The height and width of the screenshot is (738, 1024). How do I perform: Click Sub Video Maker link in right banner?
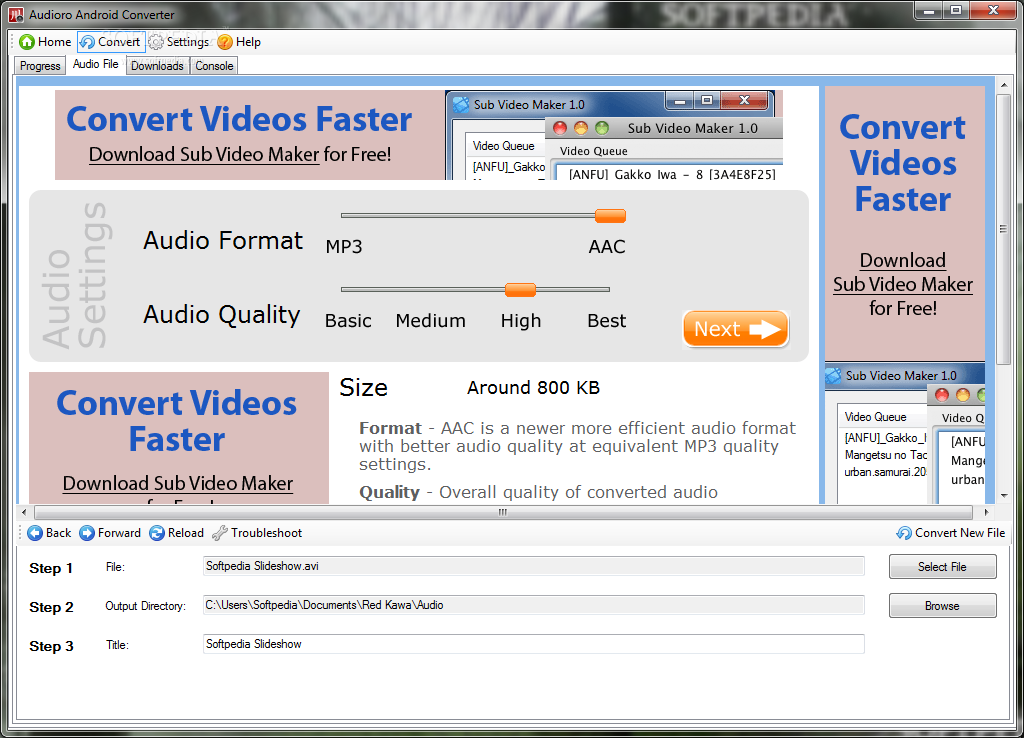[x=903, y=284]
